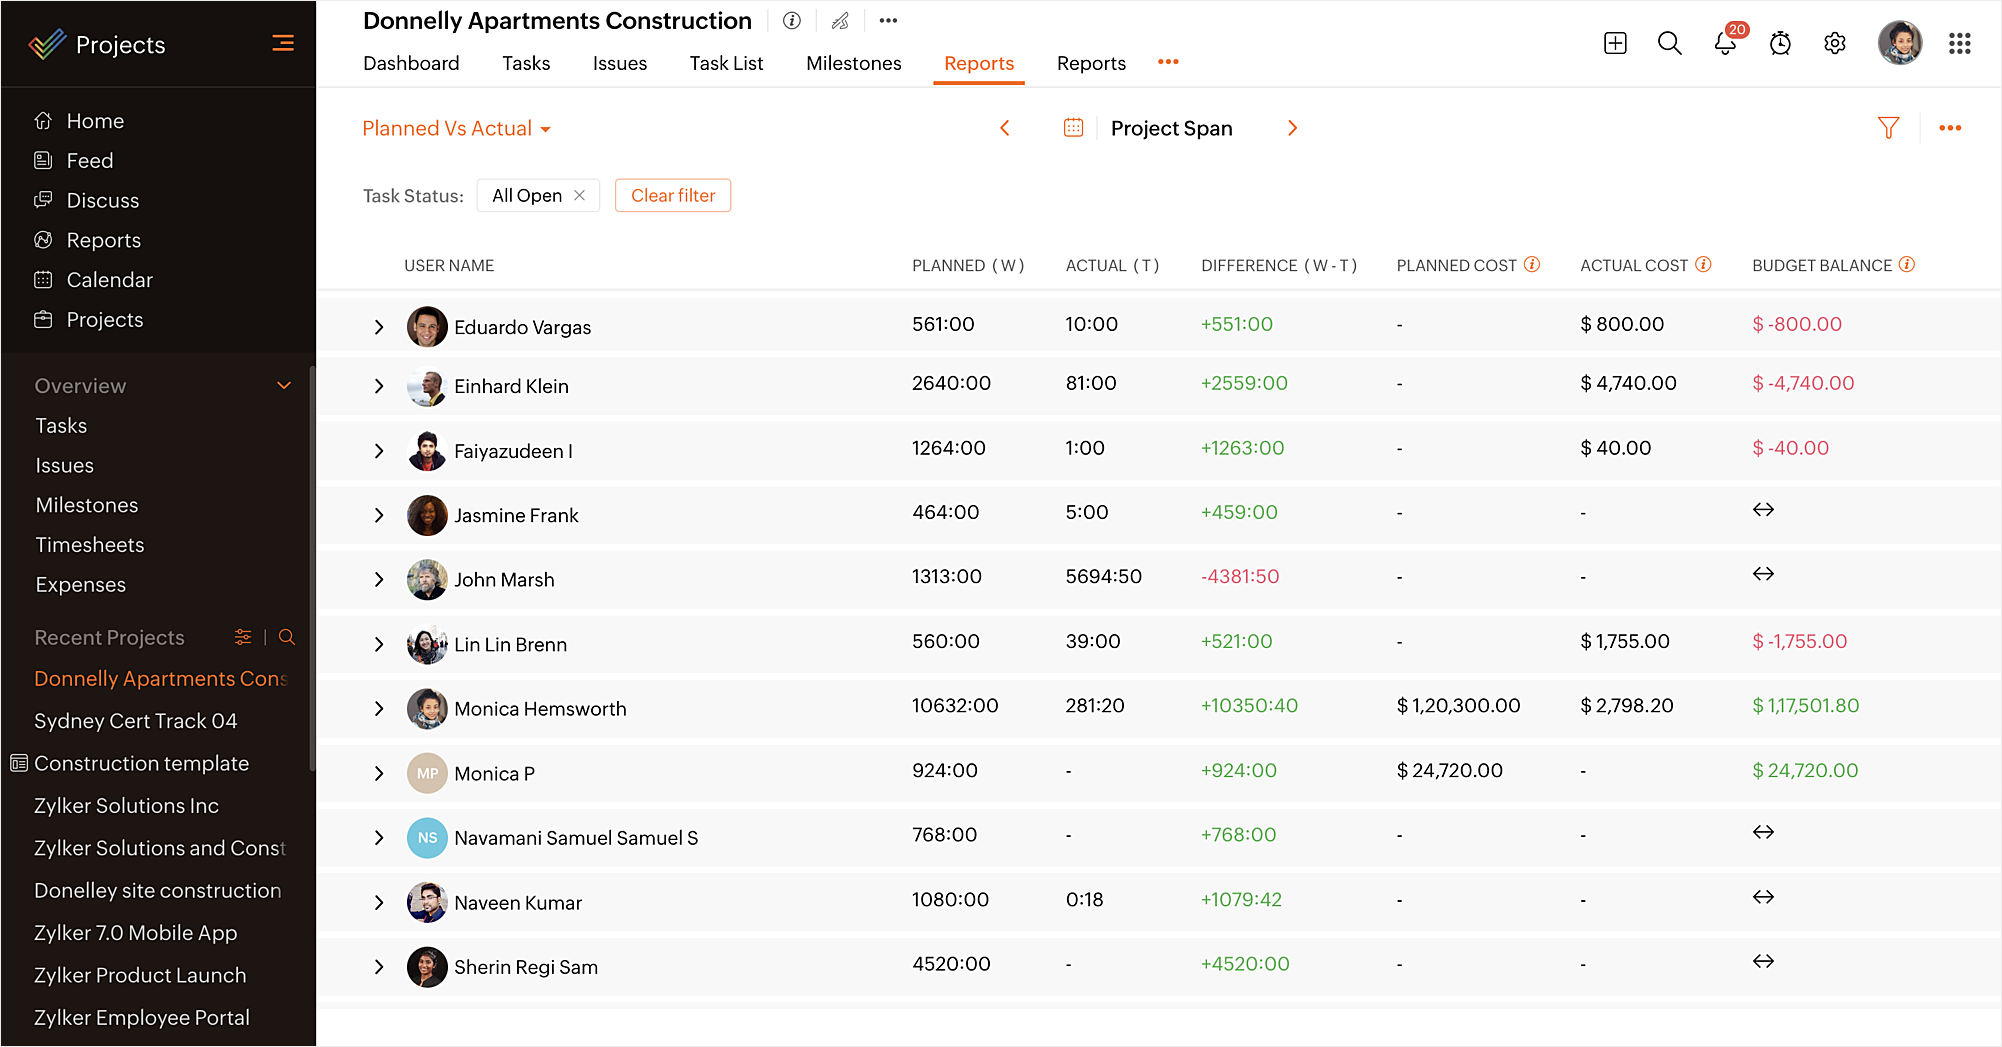Image resolution: width=2002 pixels, height=1047 pixels.
Task: Click the Clear filter button
Action: [x=673, y=196]
